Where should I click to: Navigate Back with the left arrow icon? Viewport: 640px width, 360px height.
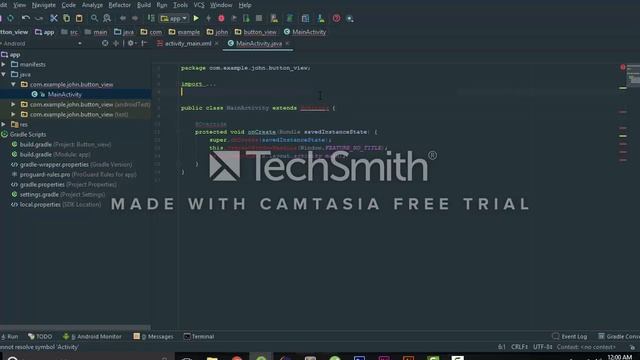pos(122,18)
